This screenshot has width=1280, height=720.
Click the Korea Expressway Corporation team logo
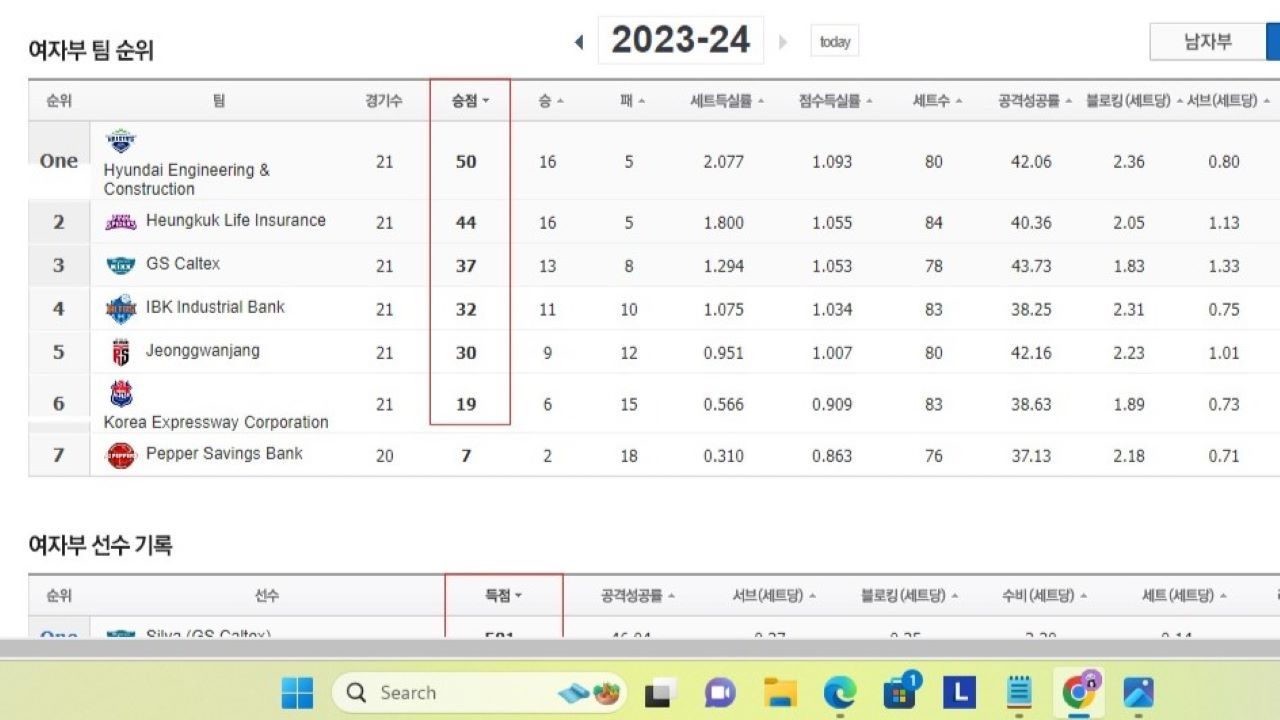pos(120,394)
